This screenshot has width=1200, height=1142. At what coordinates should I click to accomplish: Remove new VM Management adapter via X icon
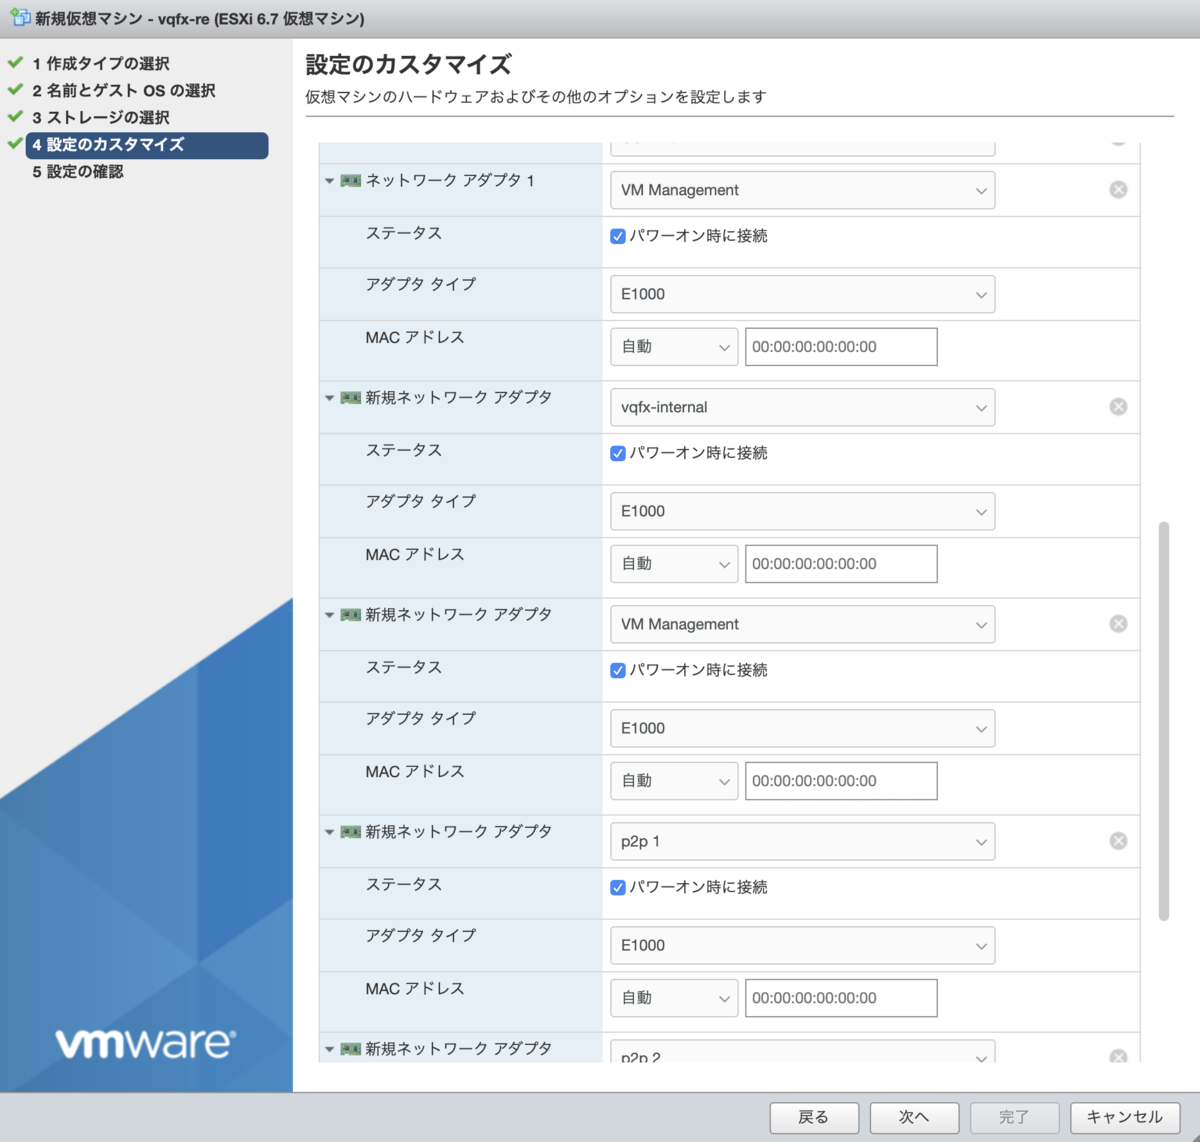point(1118,624)
